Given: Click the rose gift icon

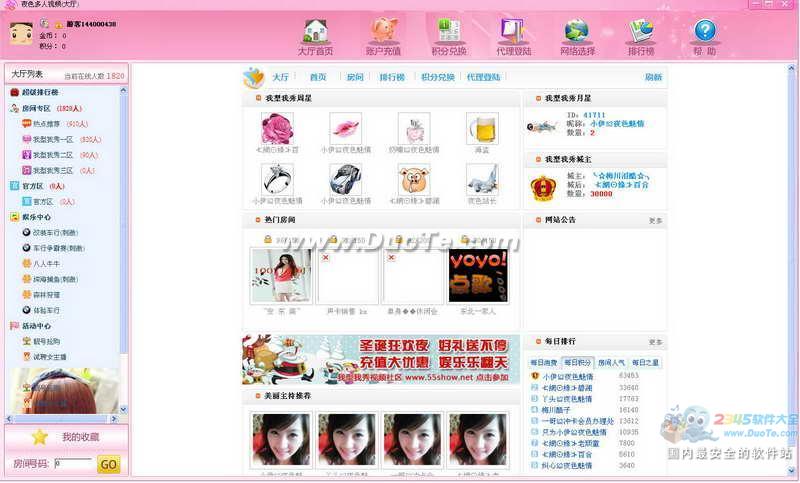Looking at the screenshot, I should coord(277,129).
